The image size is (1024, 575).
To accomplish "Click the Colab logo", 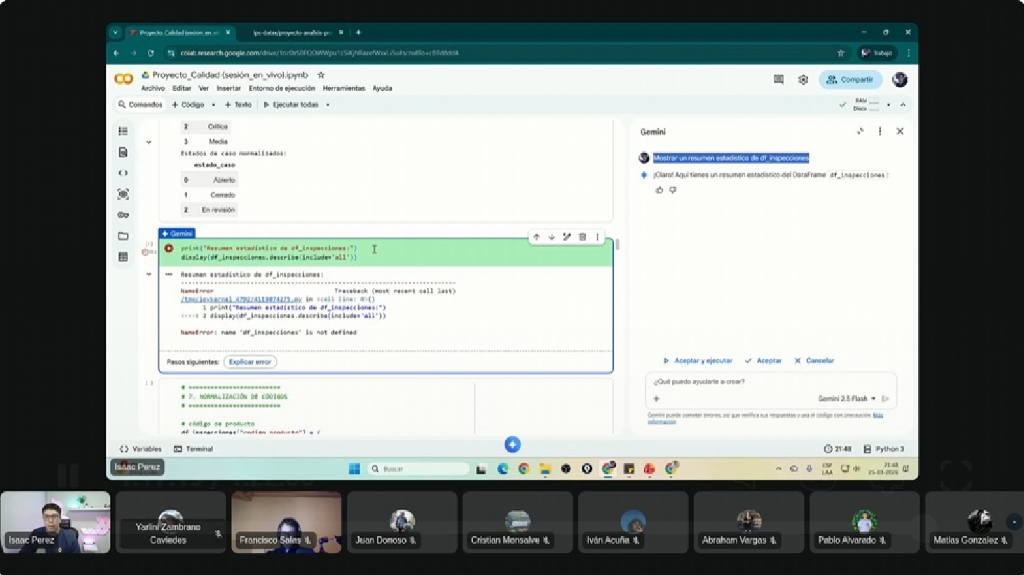I will [123, 80].
